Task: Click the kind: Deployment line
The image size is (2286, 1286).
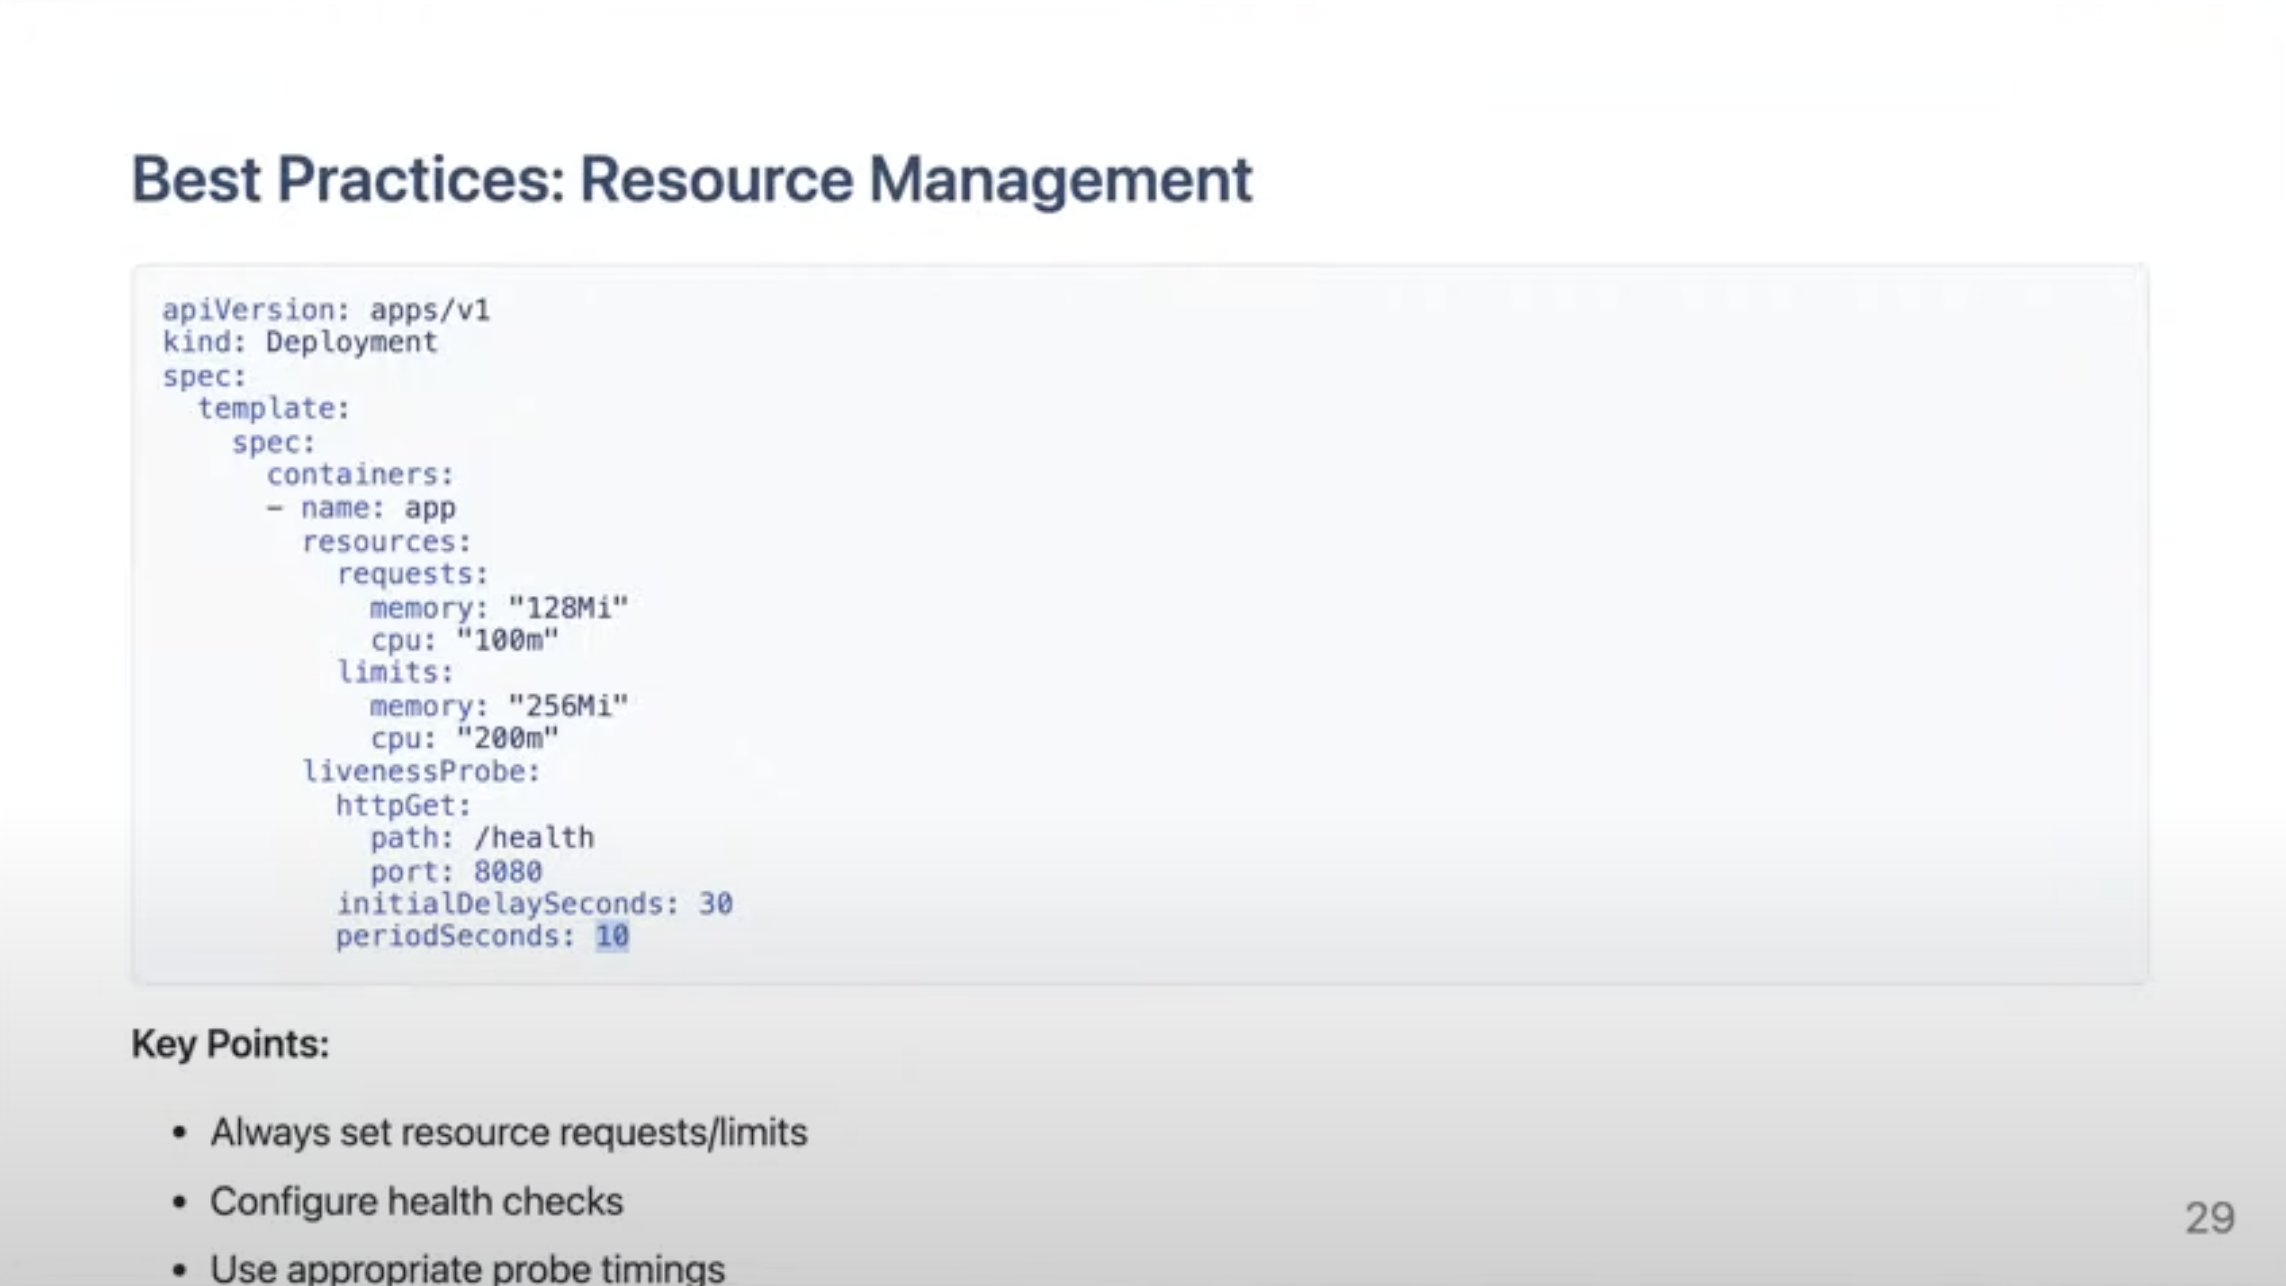Action: click(x=300, y=343)
